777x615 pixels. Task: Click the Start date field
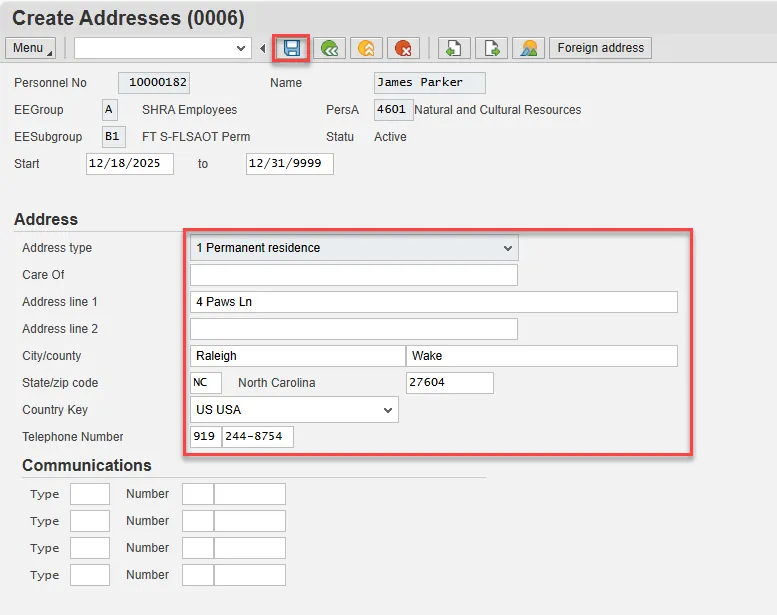130,164
